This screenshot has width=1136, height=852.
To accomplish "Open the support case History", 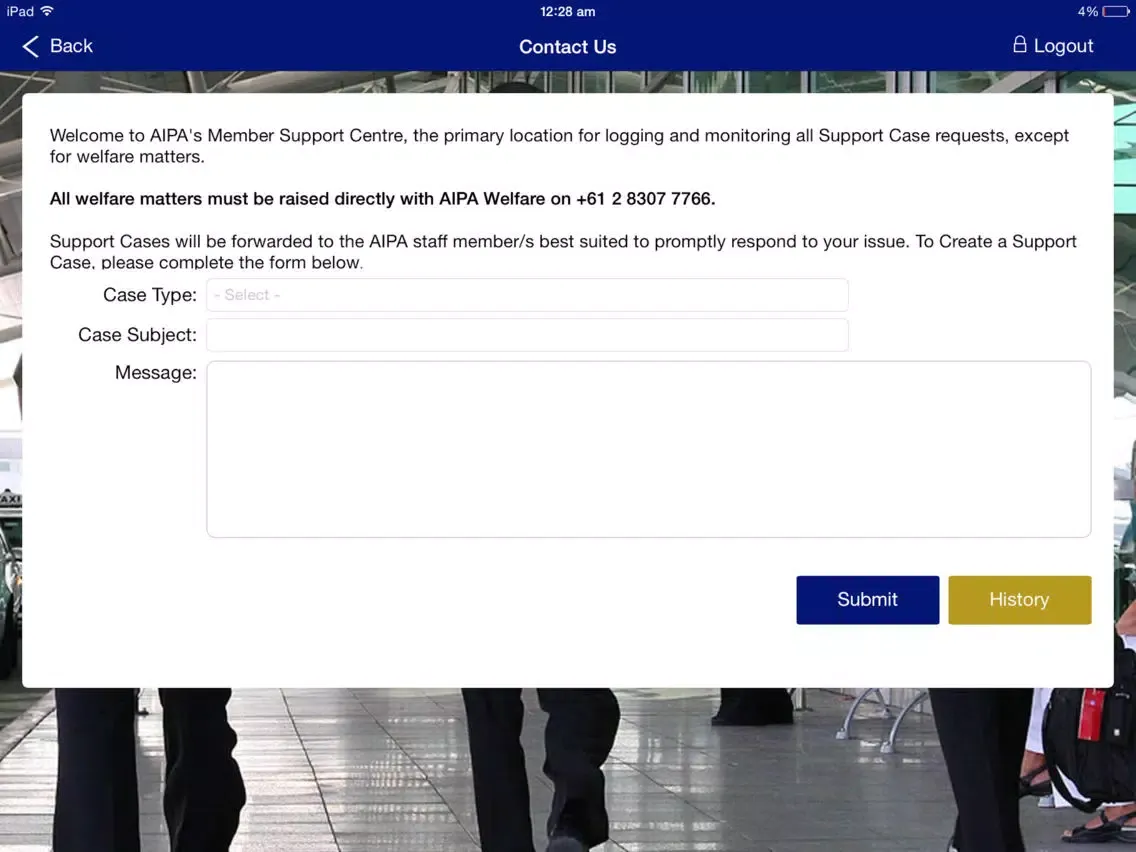I will point(1019,600).
